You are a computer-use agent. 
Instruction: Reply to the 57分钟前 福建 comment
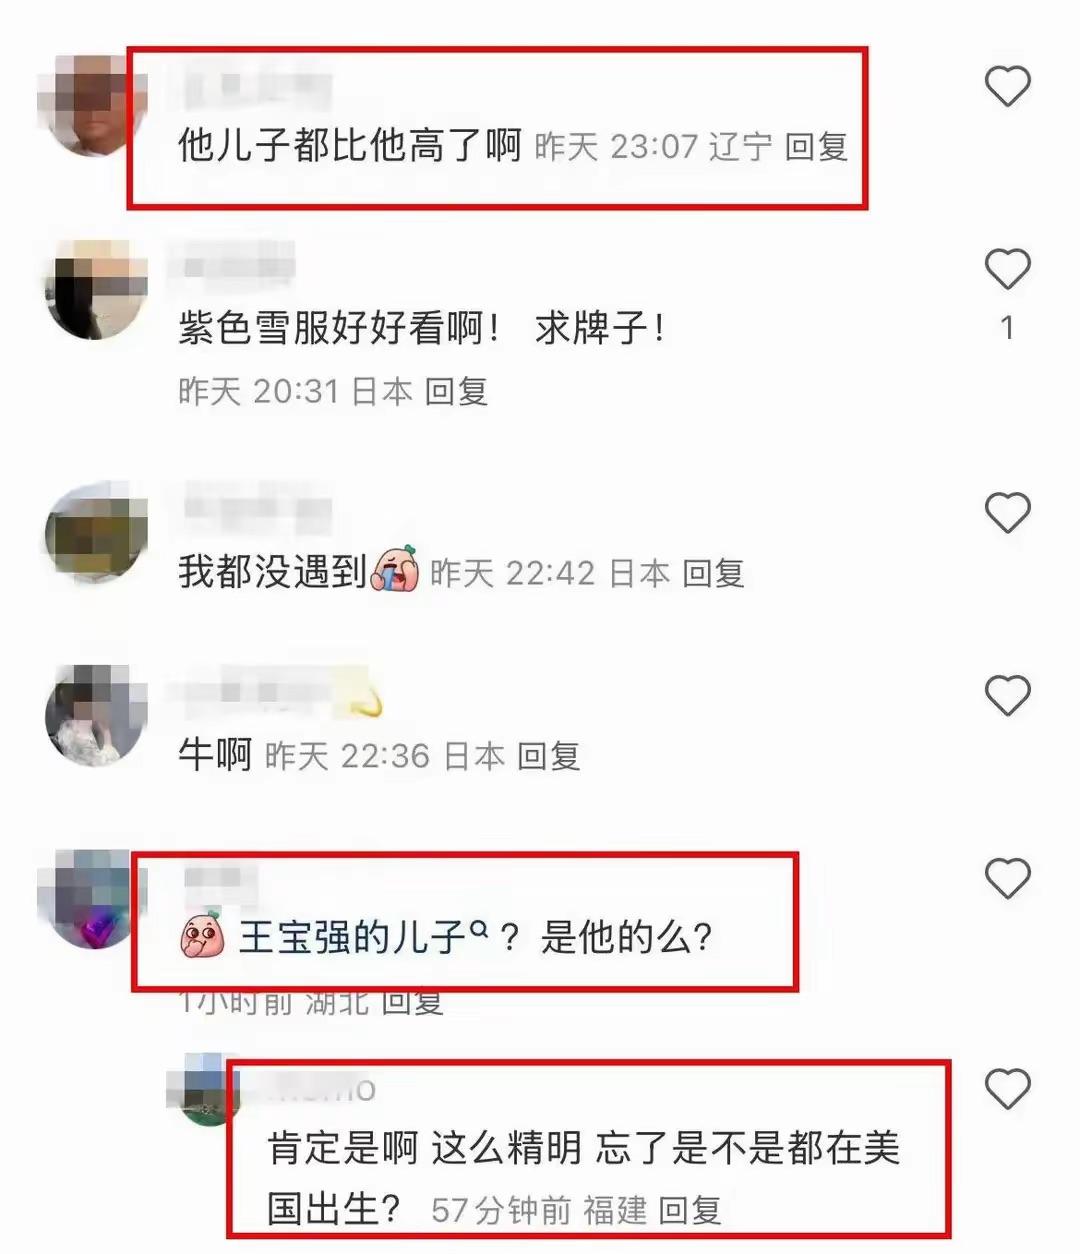[690, 1210]
